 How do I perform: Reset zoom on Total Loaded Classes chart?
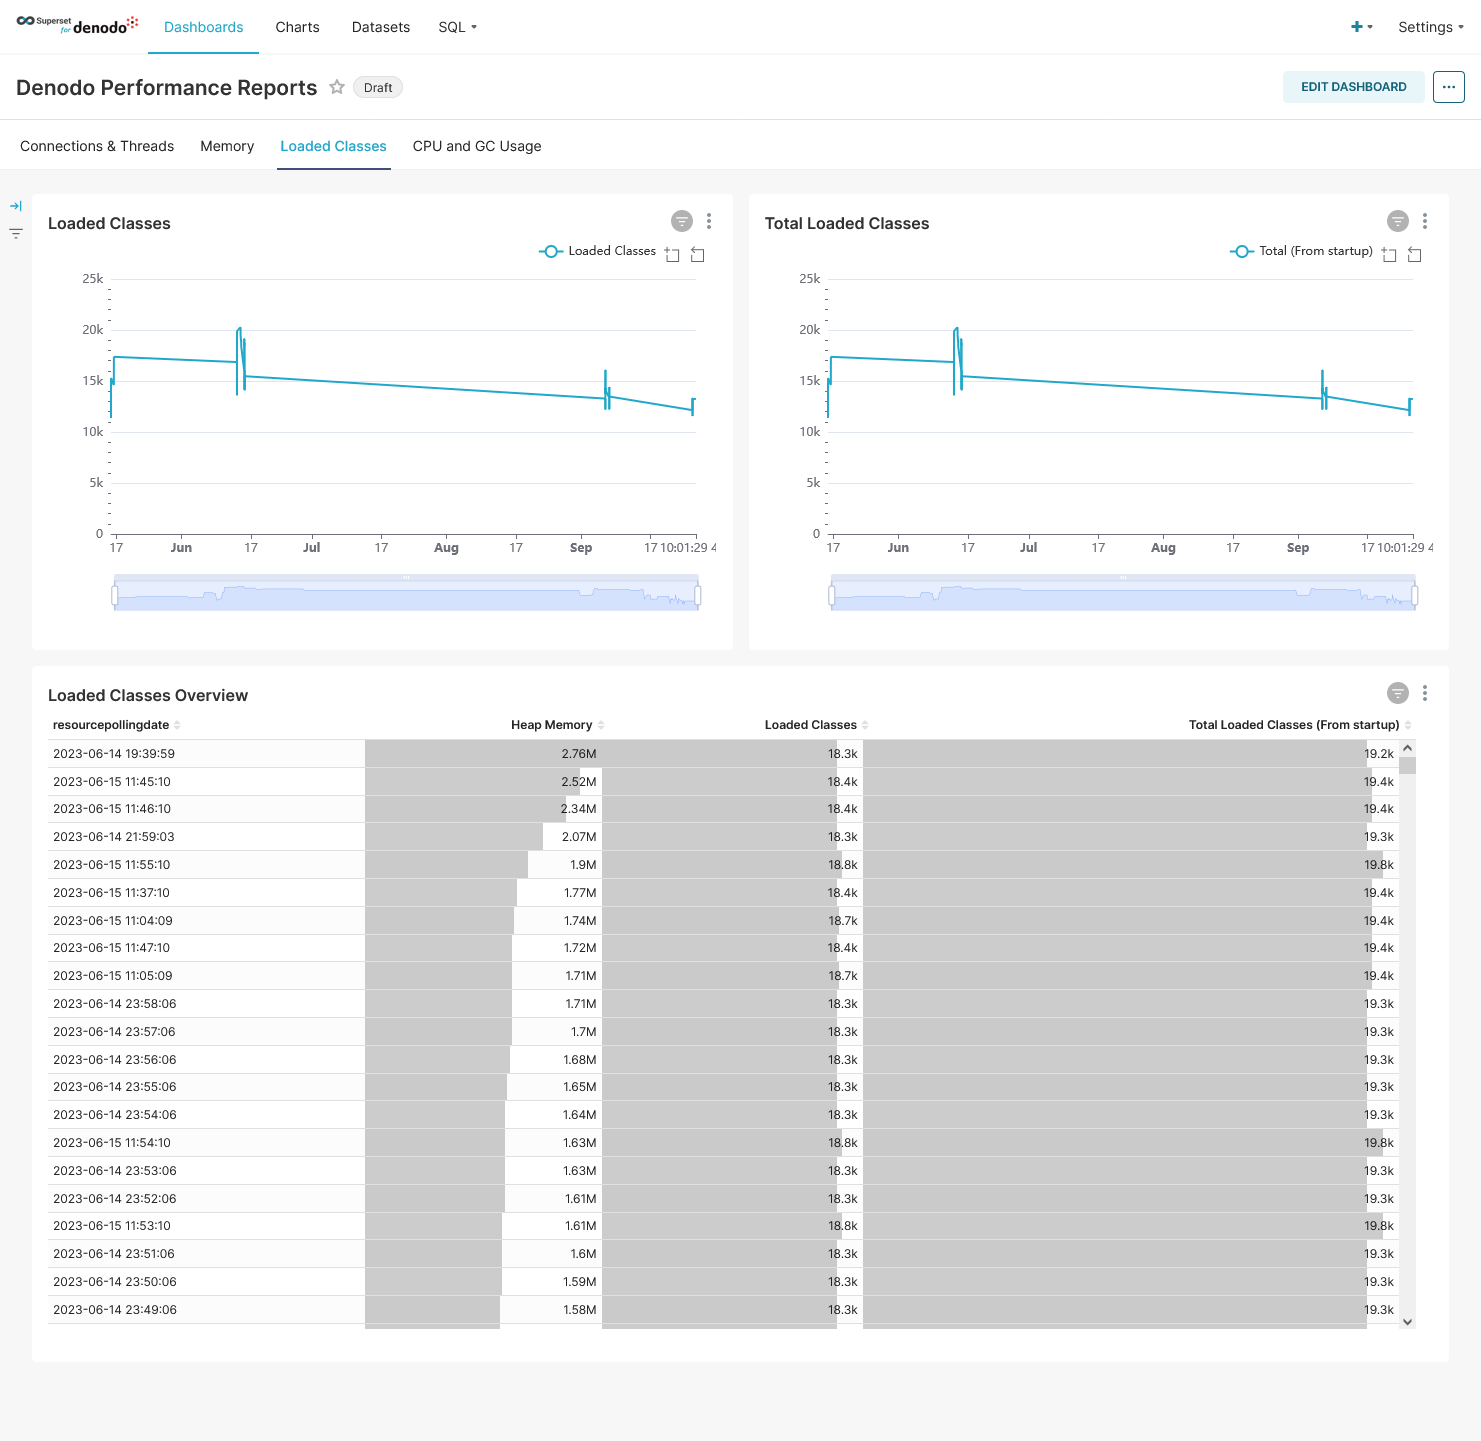click(x=1415, y=255)
